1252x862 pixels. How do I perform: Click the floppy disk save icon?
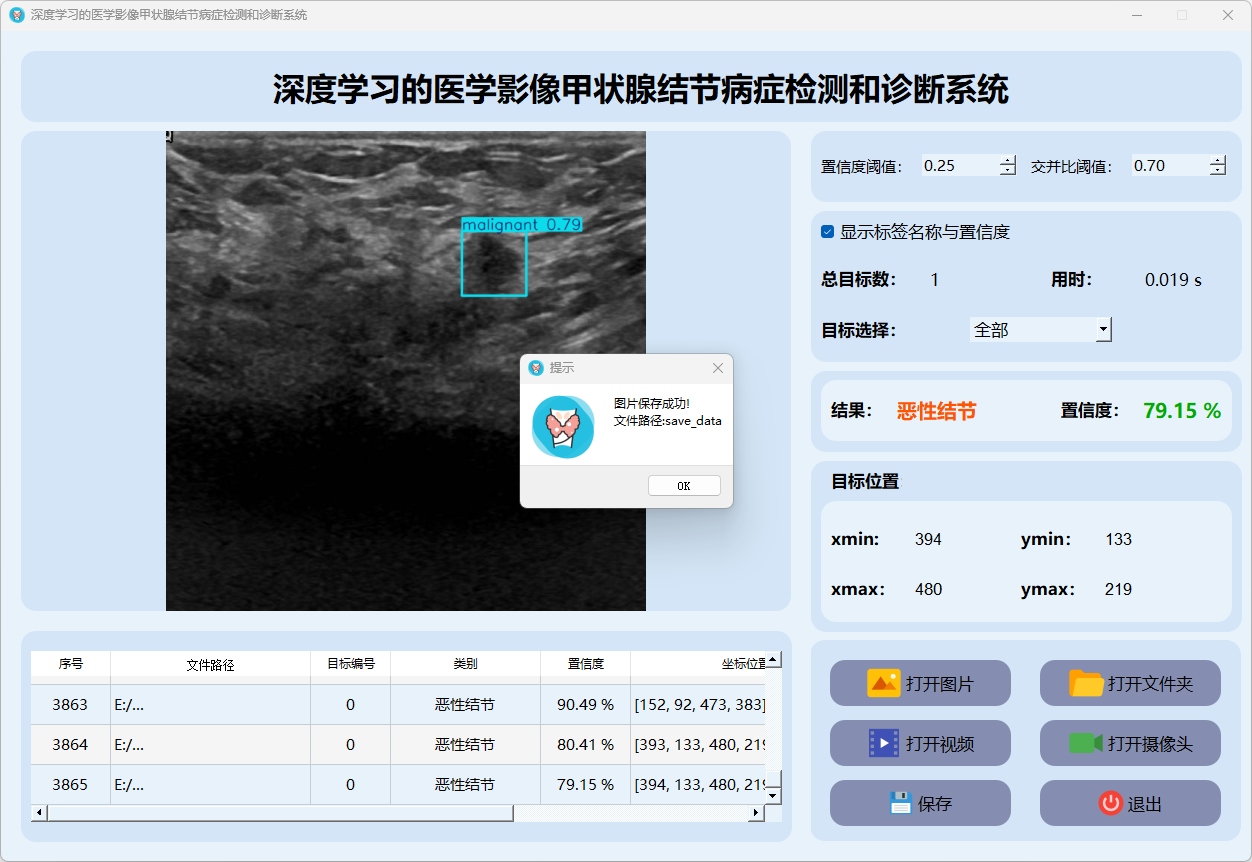900,803
